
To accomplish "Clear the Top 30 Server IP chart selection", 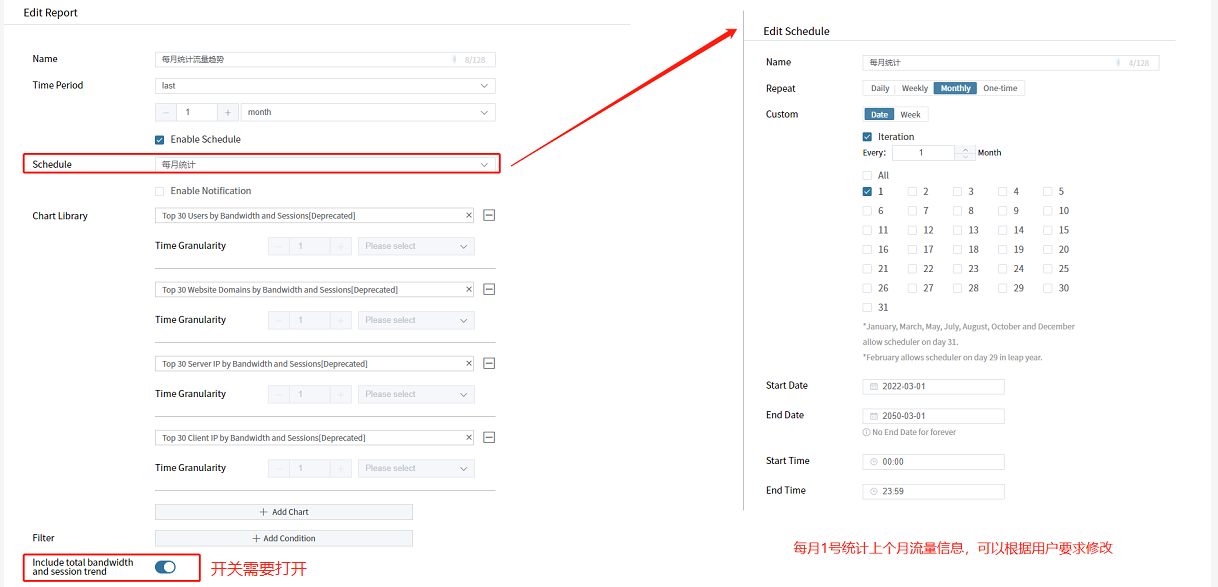I will [468, 363].
